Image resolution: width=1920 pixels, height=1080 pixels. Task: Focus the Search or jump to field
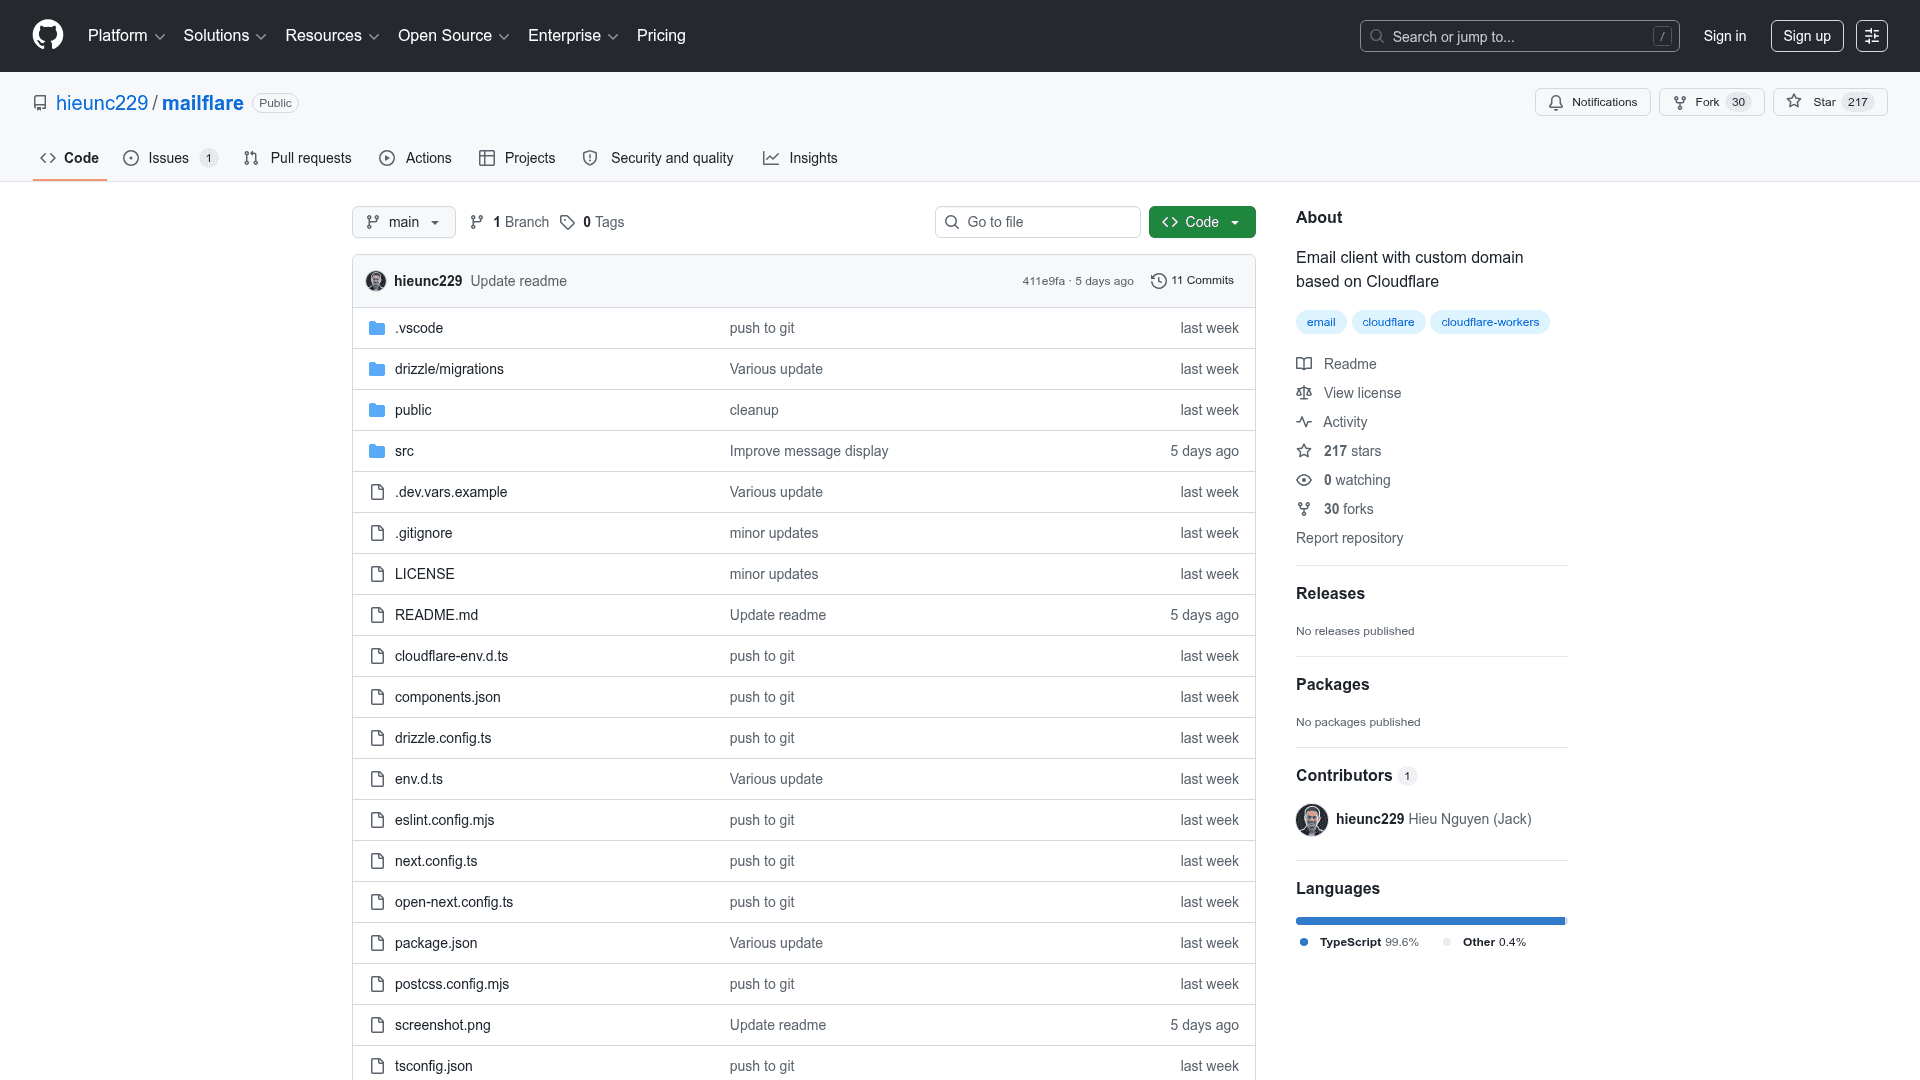click(1519, 36)
